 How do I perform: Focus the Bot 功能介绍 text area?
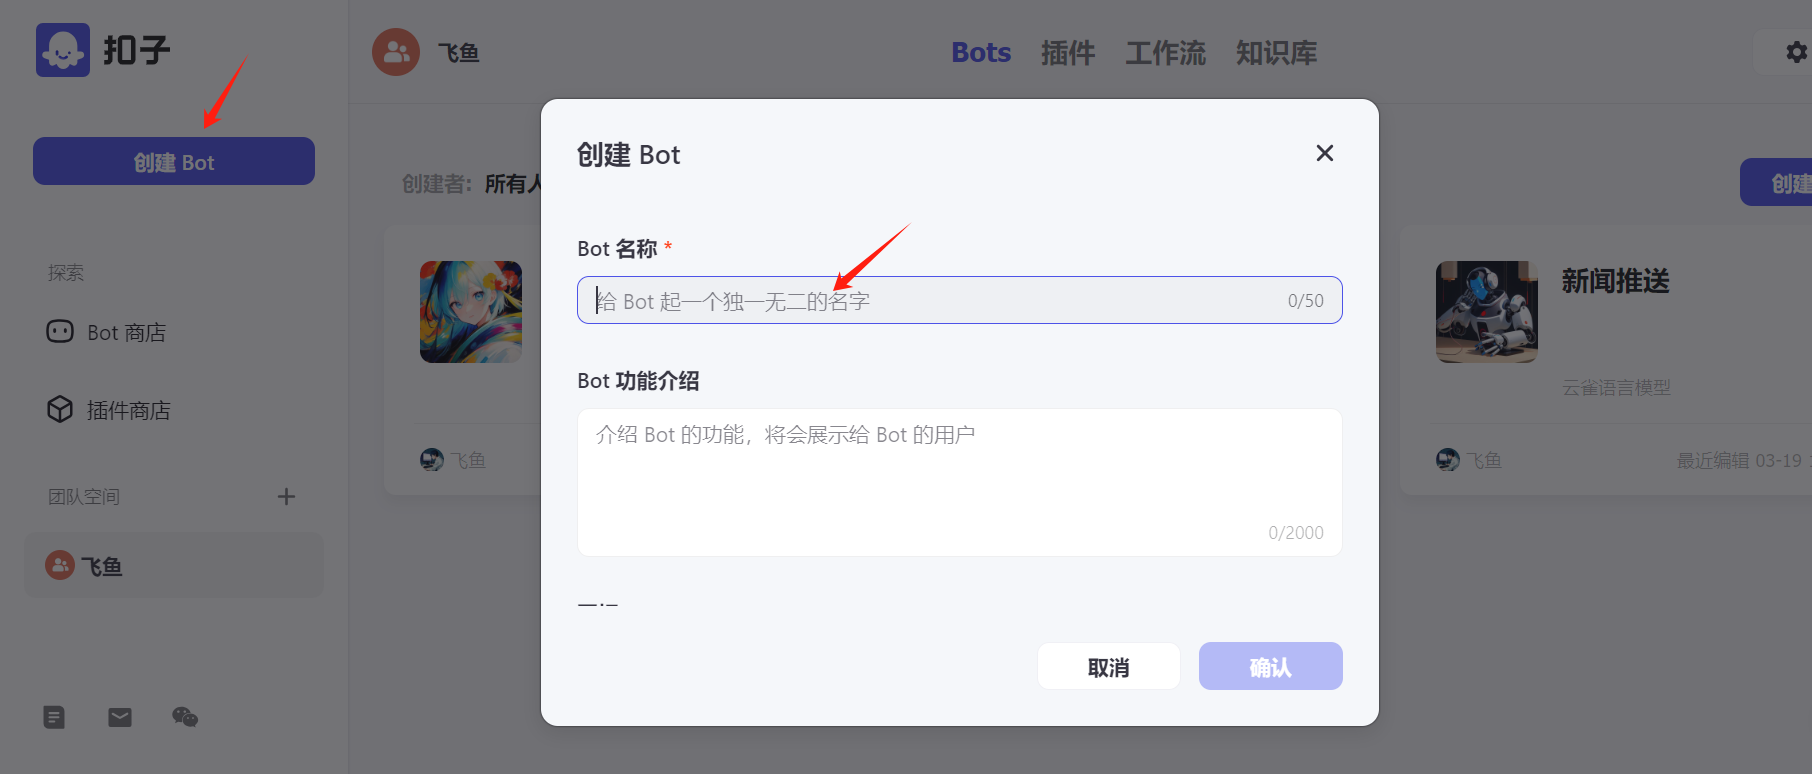[x=959, y=482]
